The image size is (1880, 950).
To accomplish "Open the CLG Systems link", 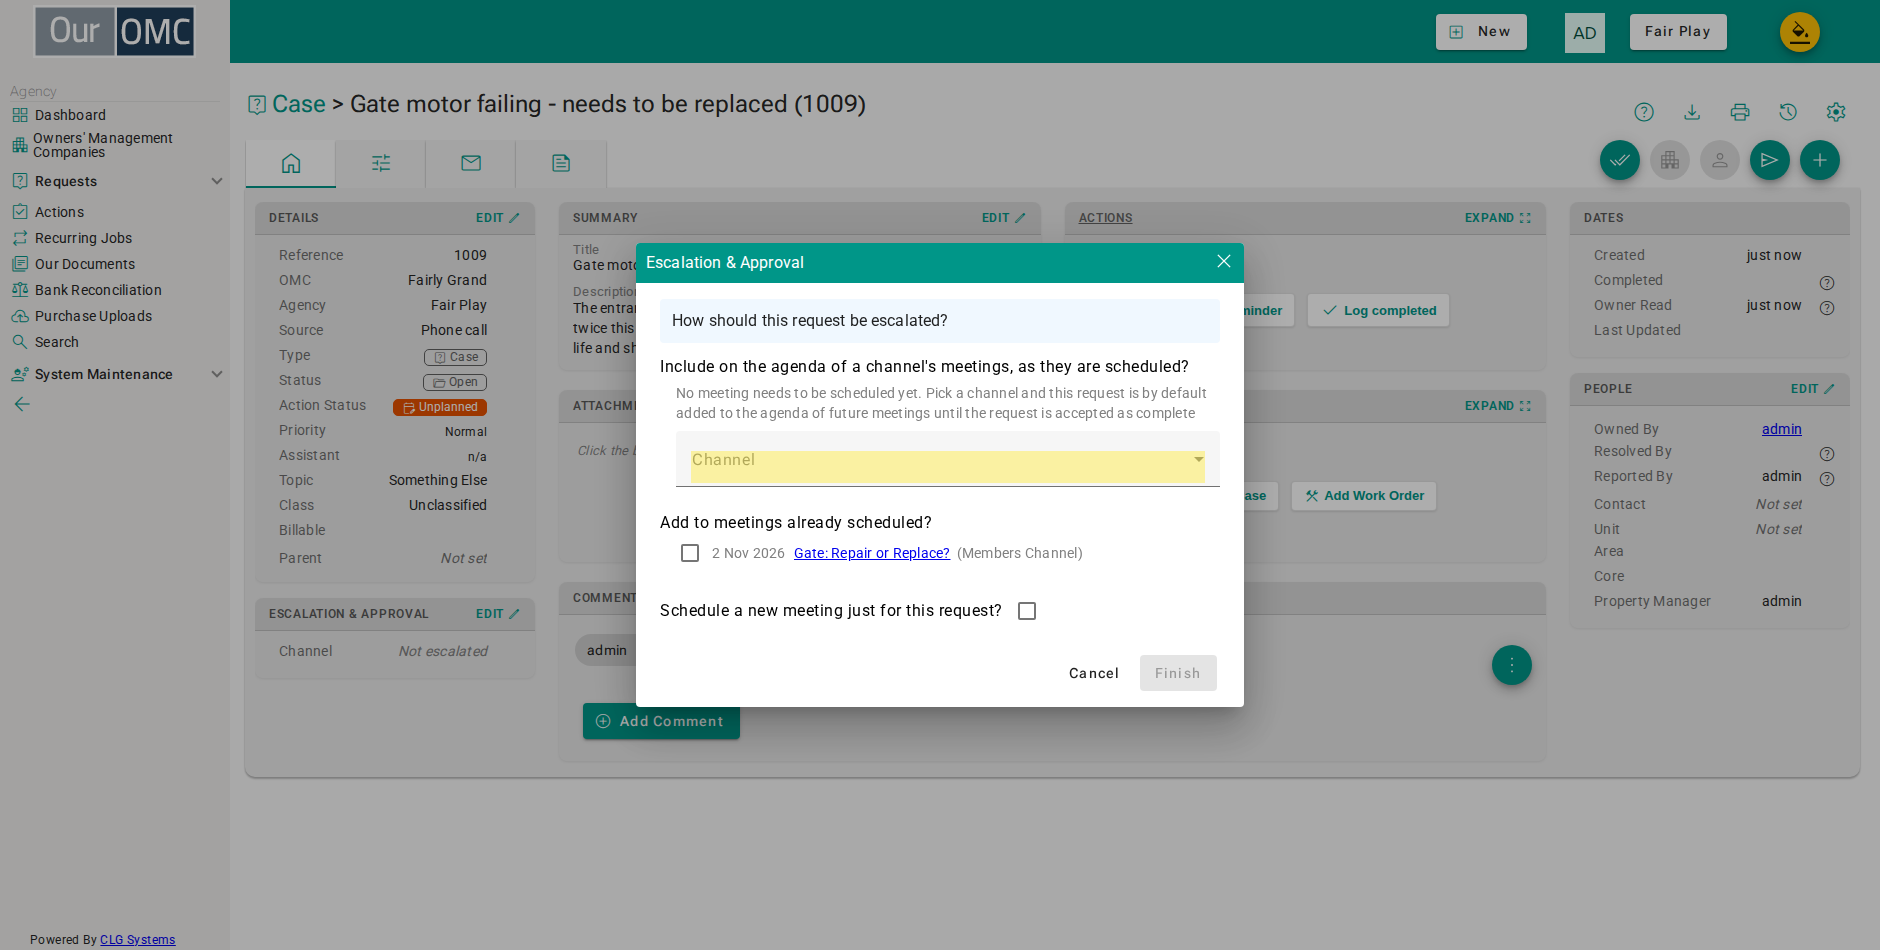I will click(x=138, y=940).
